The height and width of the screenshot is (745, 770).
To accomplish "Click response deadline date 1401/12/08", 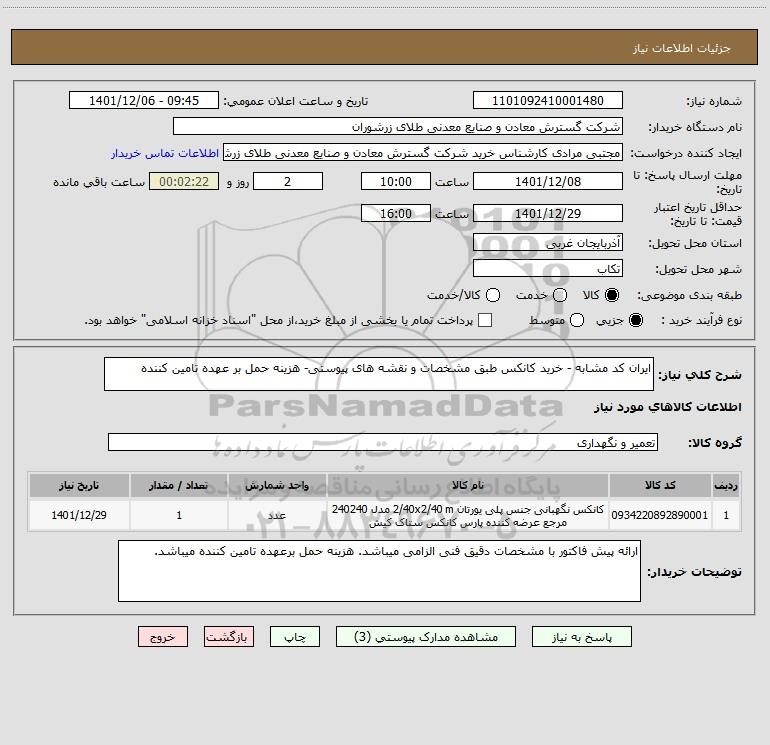I will pos(548,181).
